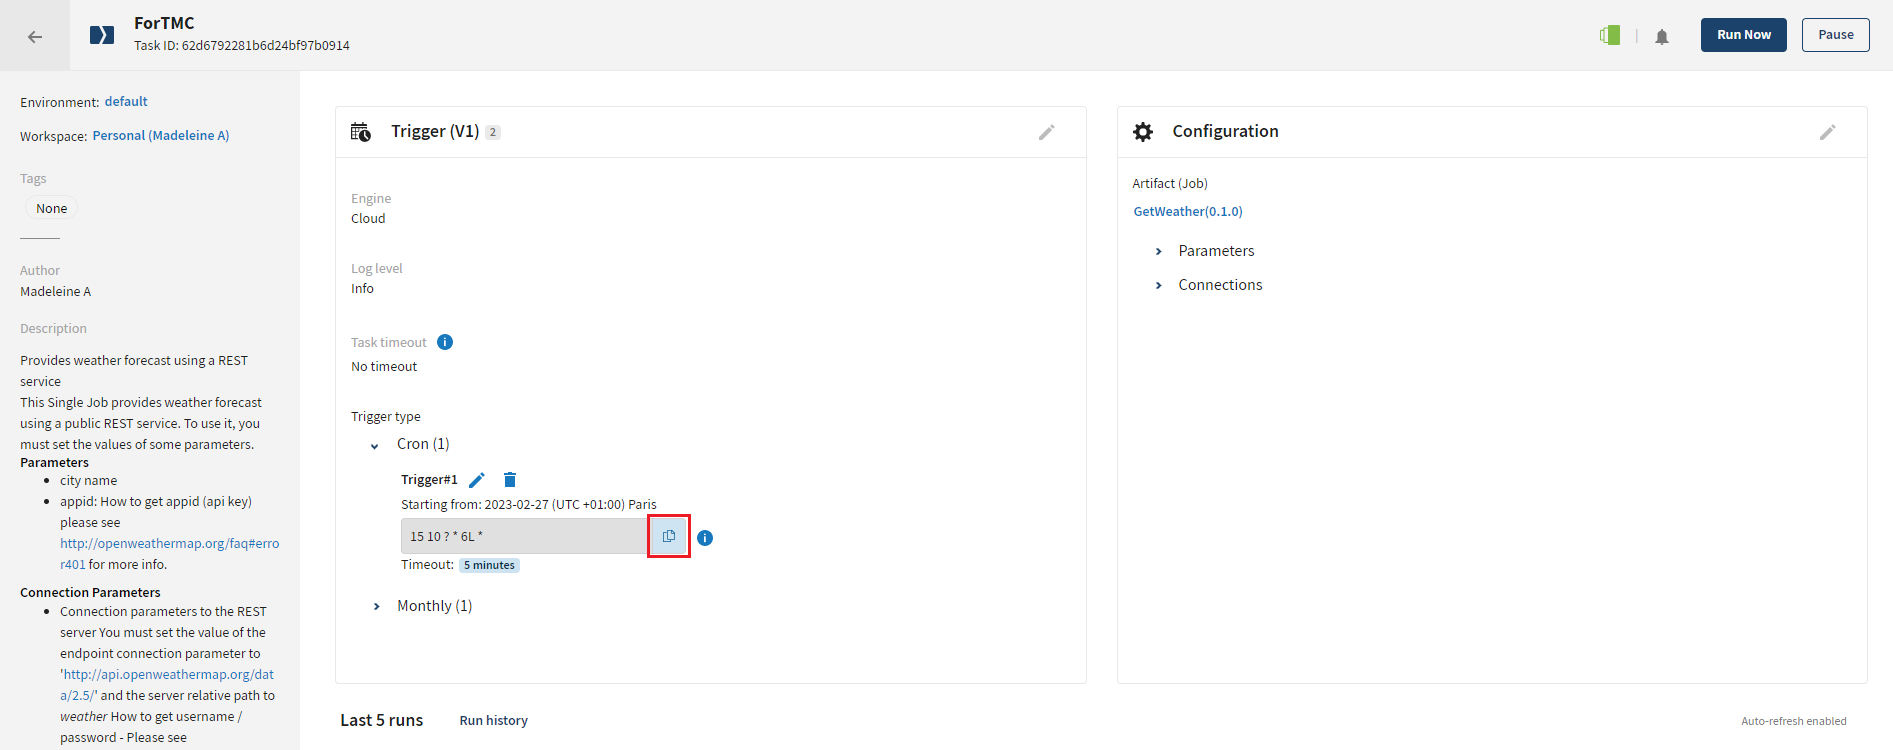Viewport: 1893px width, 750px height.
Task: Expand the Parameters section
Action: (1159, 251)
